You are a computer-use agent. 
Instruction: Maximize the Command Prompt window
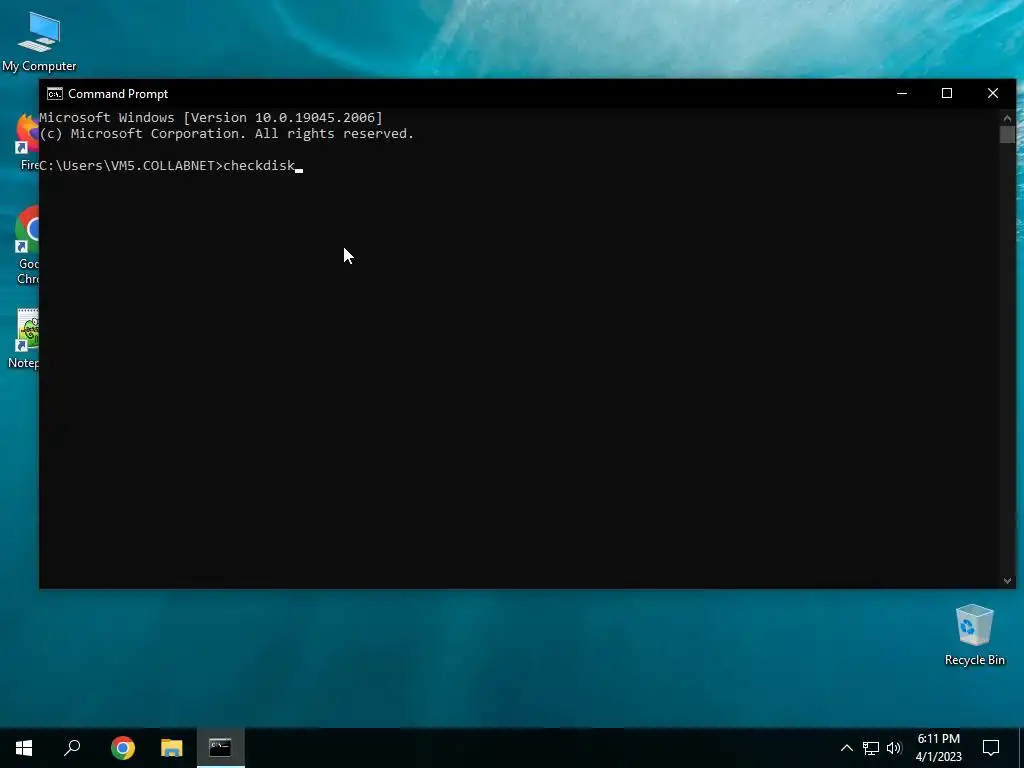(947, 93)
